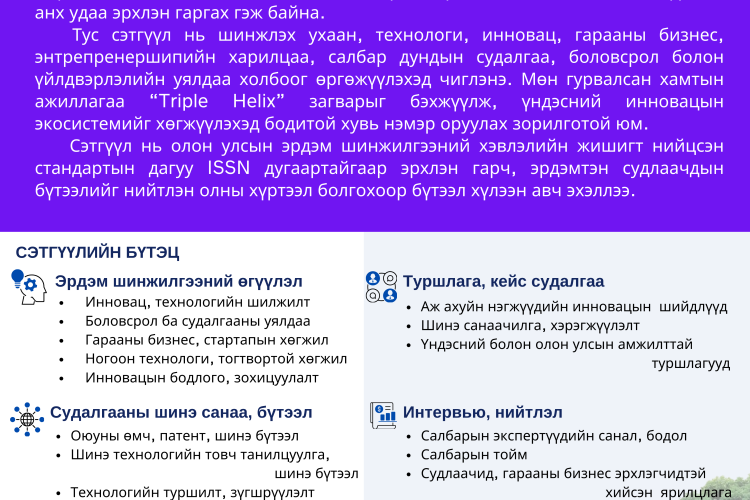Click bullet Салбарын экспертүүдийн санал, бодол
The image size is (750, 500).
click(x=554, y=435)
